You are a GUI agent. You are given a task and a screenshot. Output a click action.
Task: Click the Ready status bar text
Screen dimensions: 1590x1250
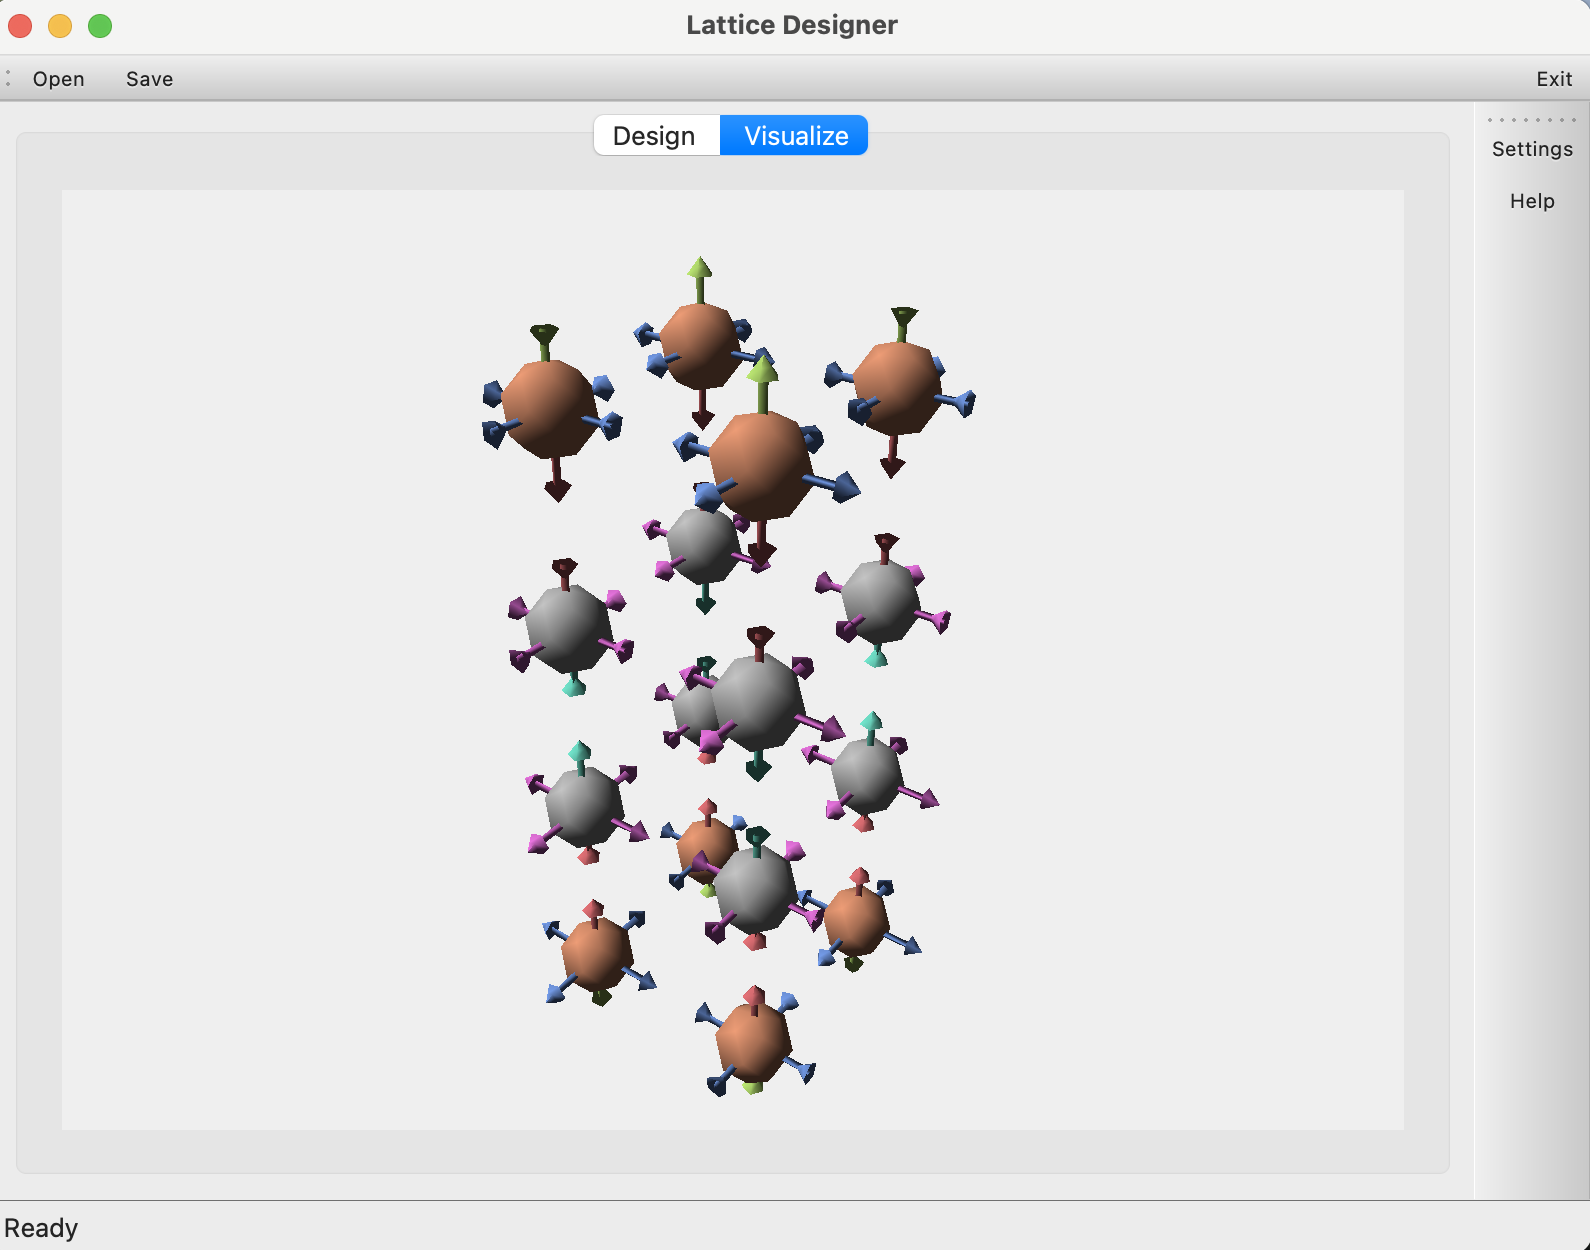tap(41, 1228)
